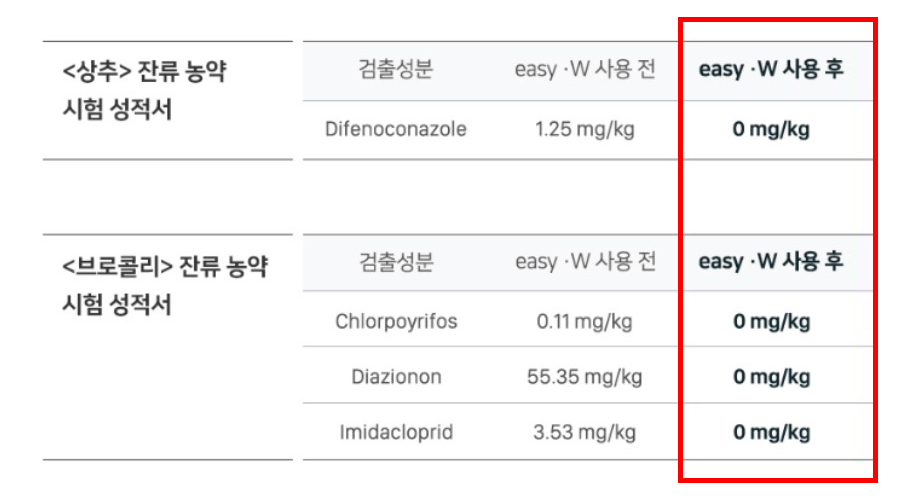This screenshot has width=905, height=500.
Task: Select the broccoli table's 검출성분 header
Action: coord(396,262)
